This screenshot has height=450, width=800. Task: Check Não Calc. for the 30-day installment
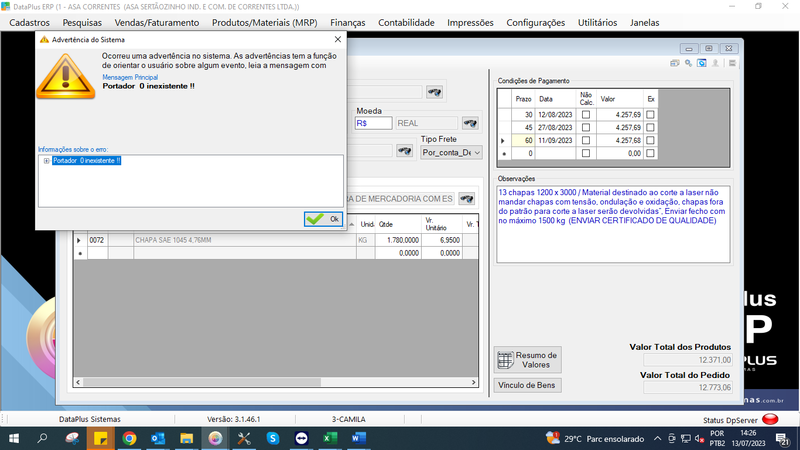pos(586,115)
